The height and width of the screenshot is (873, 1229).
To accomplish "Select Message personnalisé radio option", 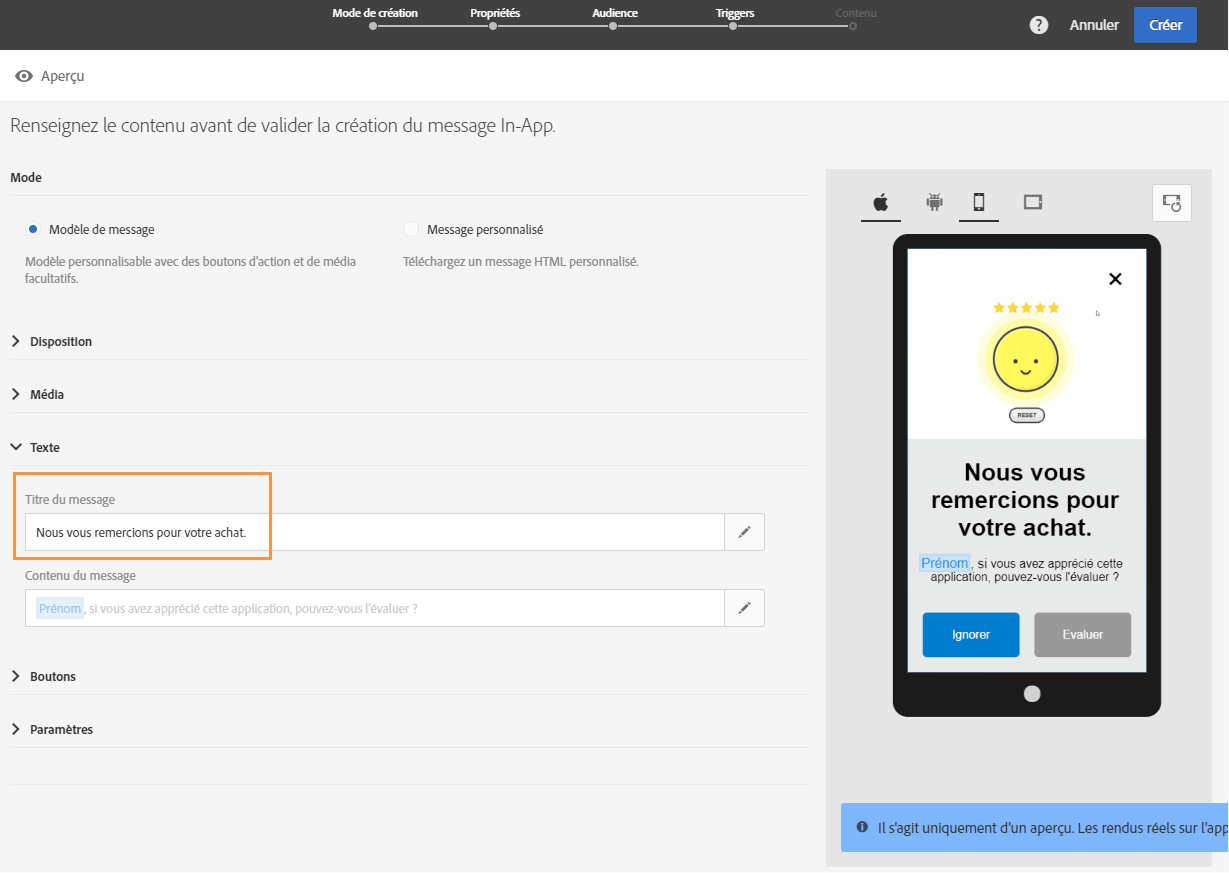I will pos(411,229).
